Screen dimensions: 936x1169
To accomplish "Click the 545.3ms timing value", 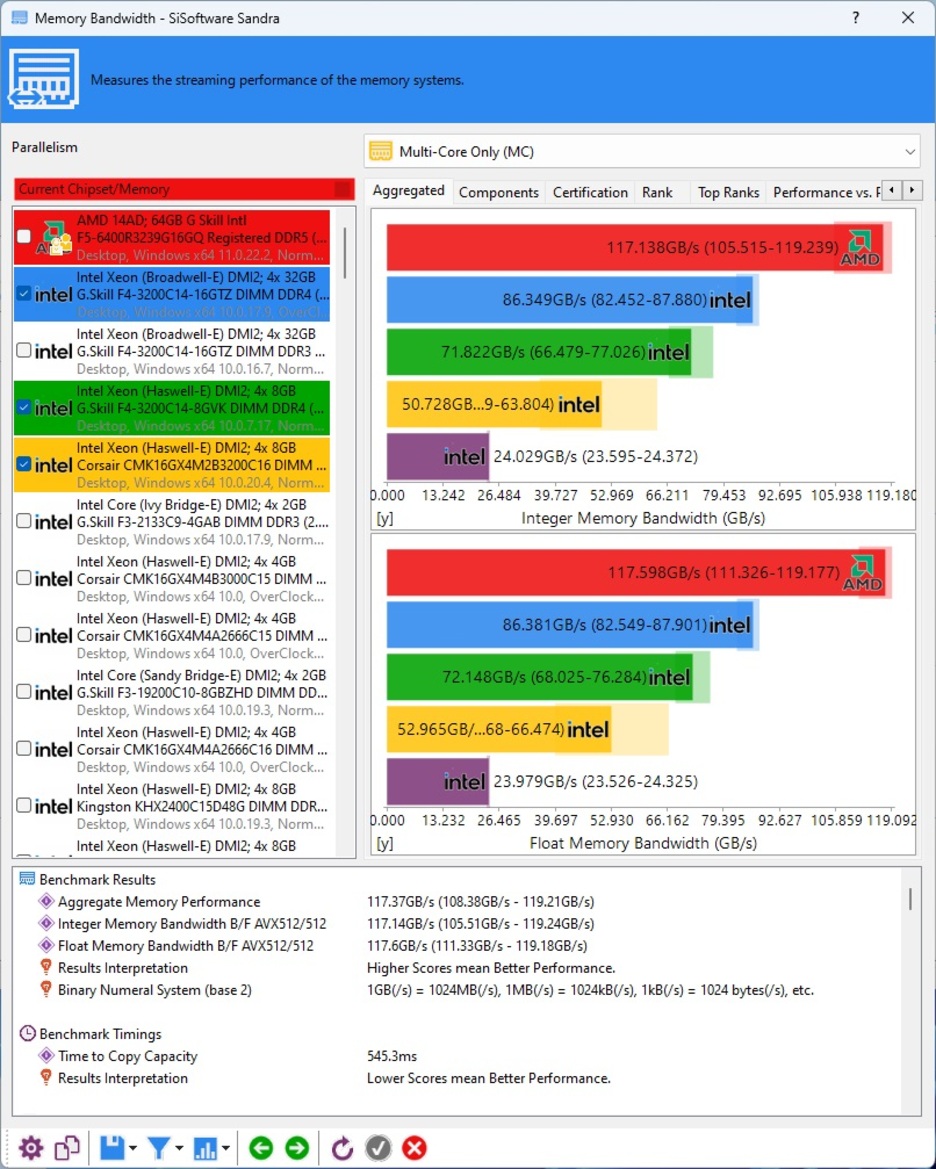I will (392, 1056).
